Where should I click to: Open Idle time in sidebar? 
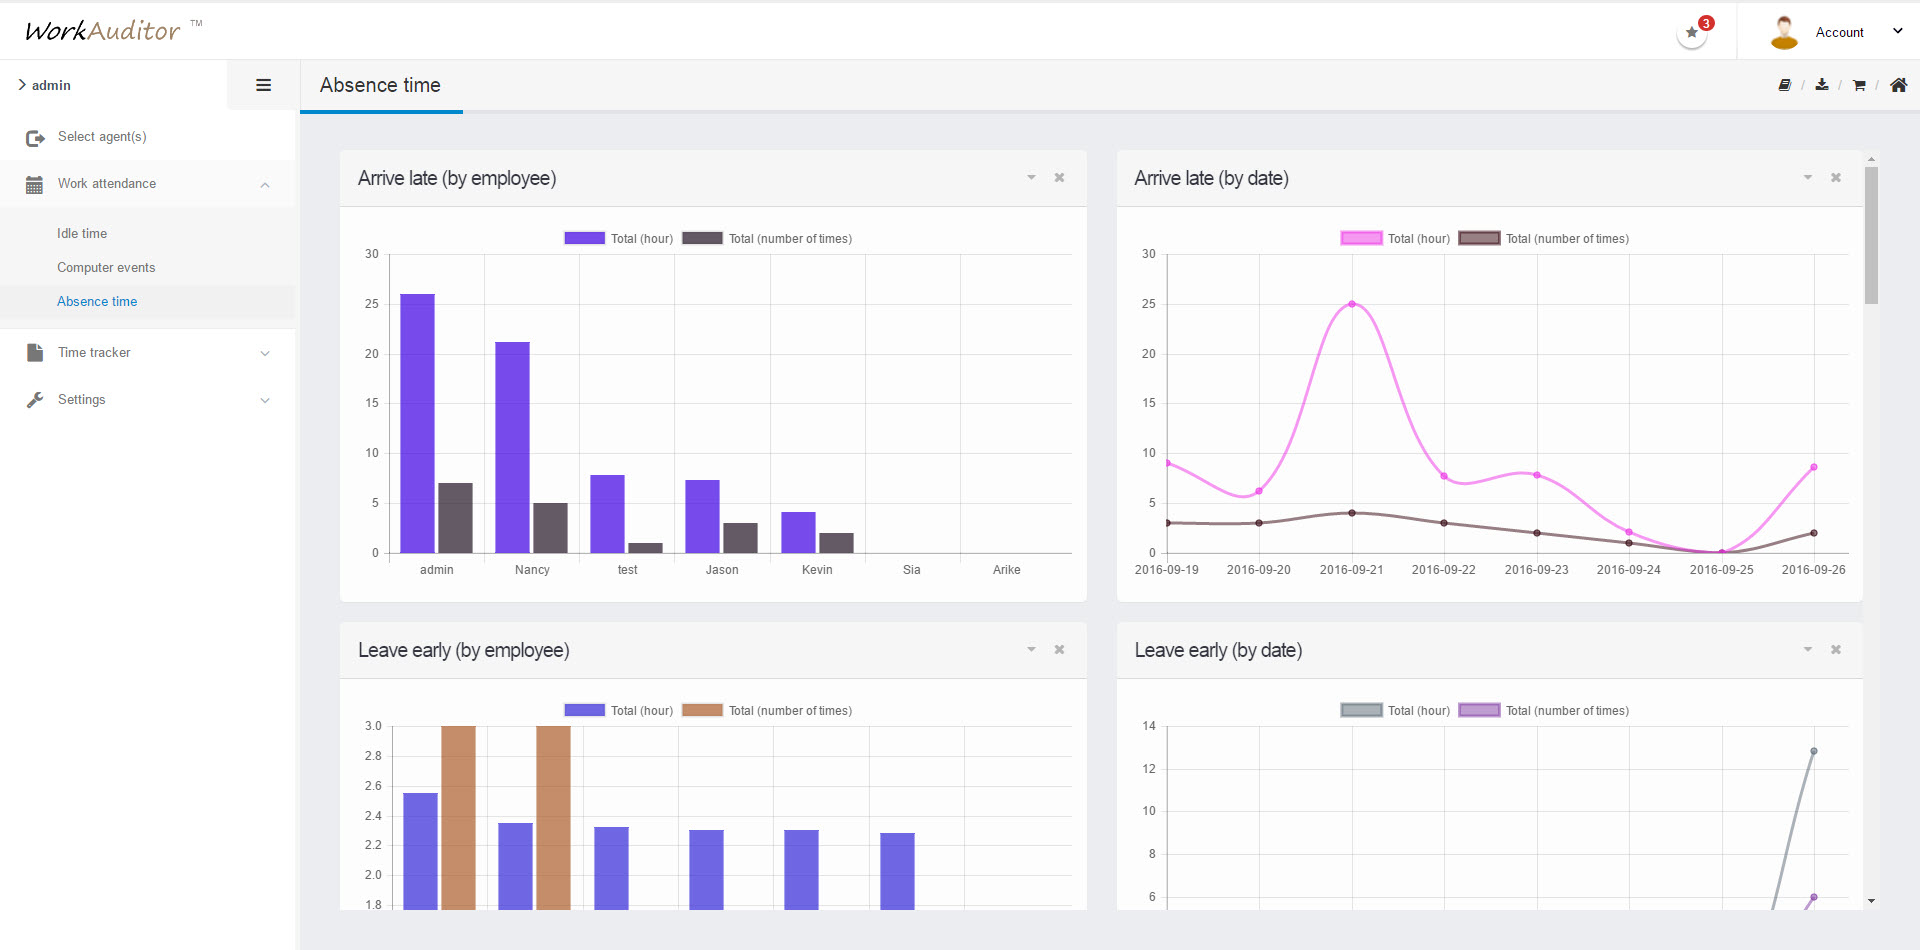[82, 234]
